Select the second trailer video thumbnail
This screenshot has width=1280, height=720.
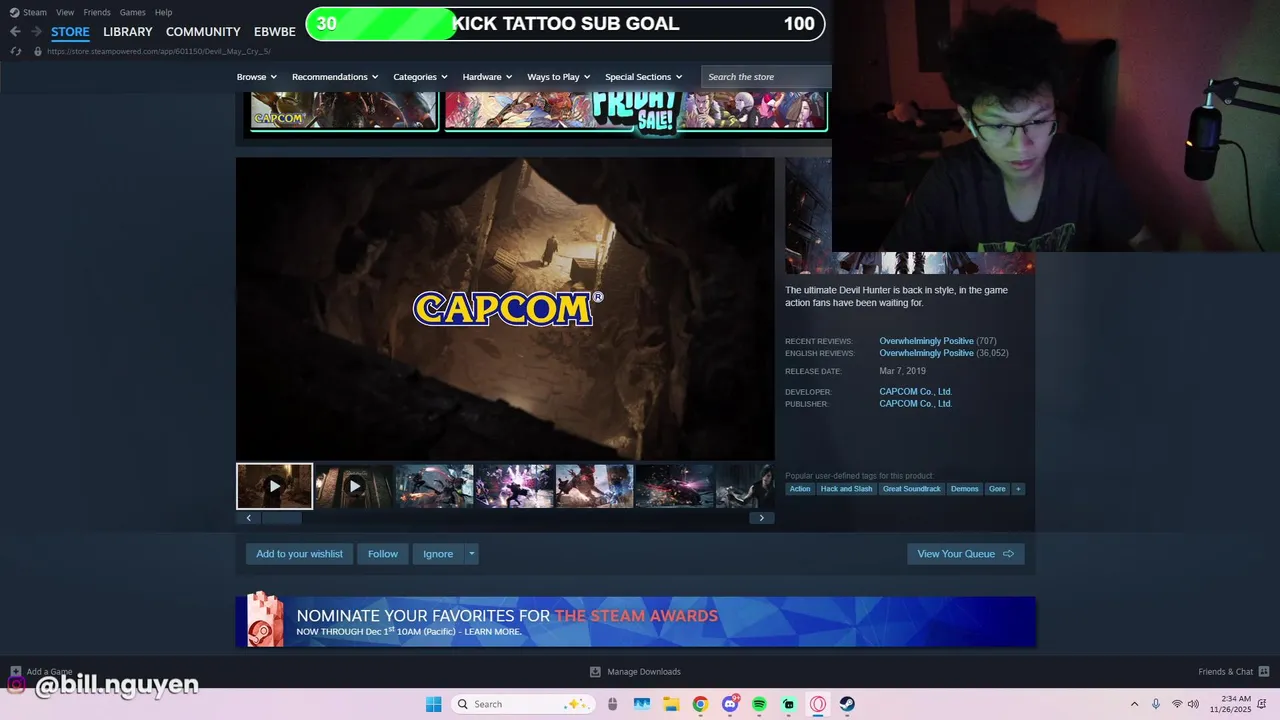coord(354,486)
